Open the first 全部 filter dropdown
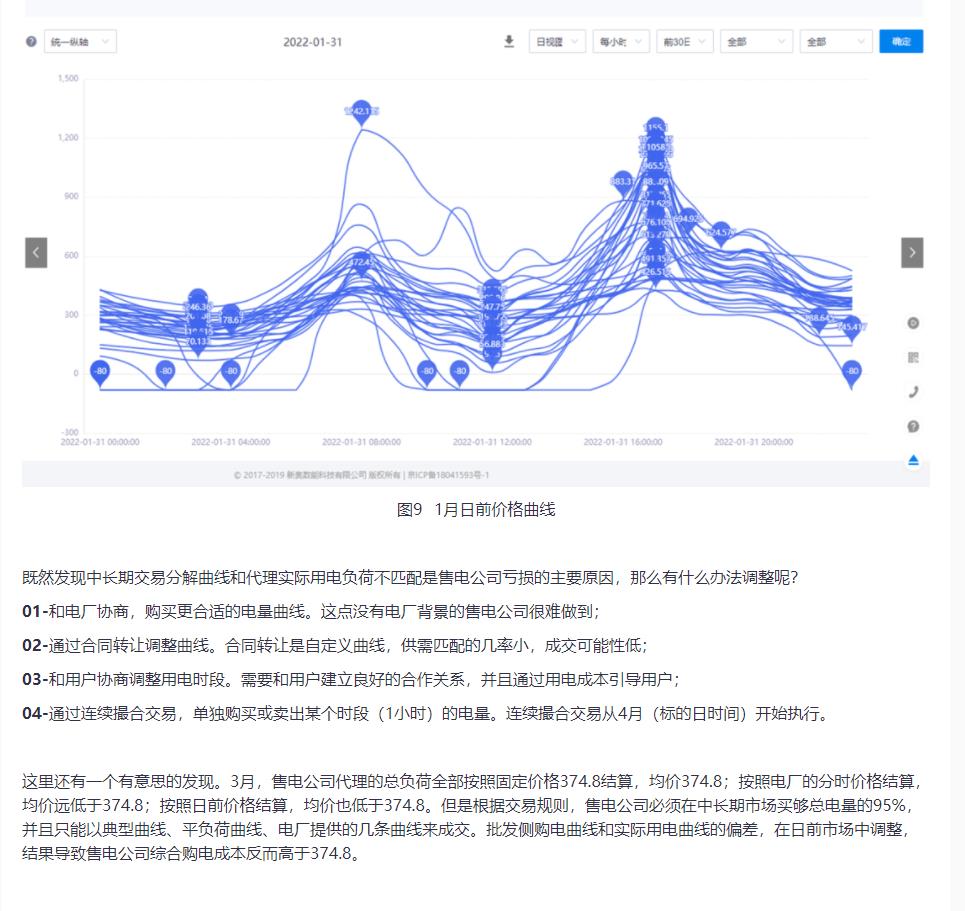The width and height of the screenshot is (965, 911). [756, 42]
